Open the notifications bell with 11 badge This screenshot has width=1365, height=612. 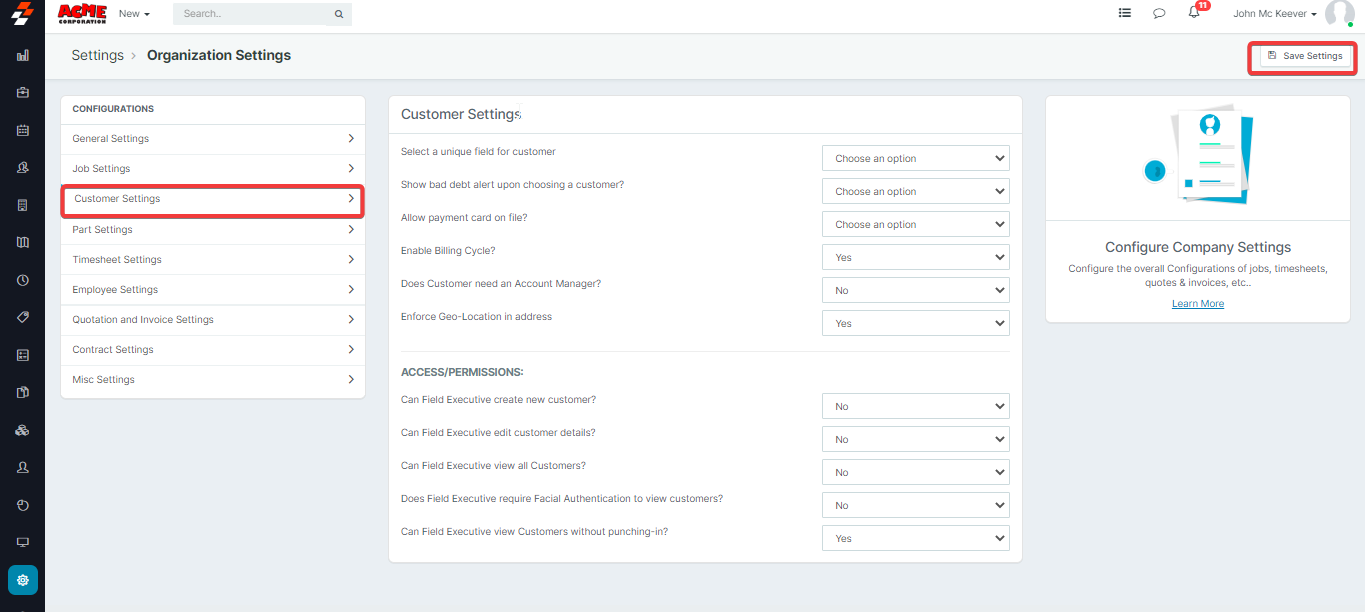(1194, 14)
